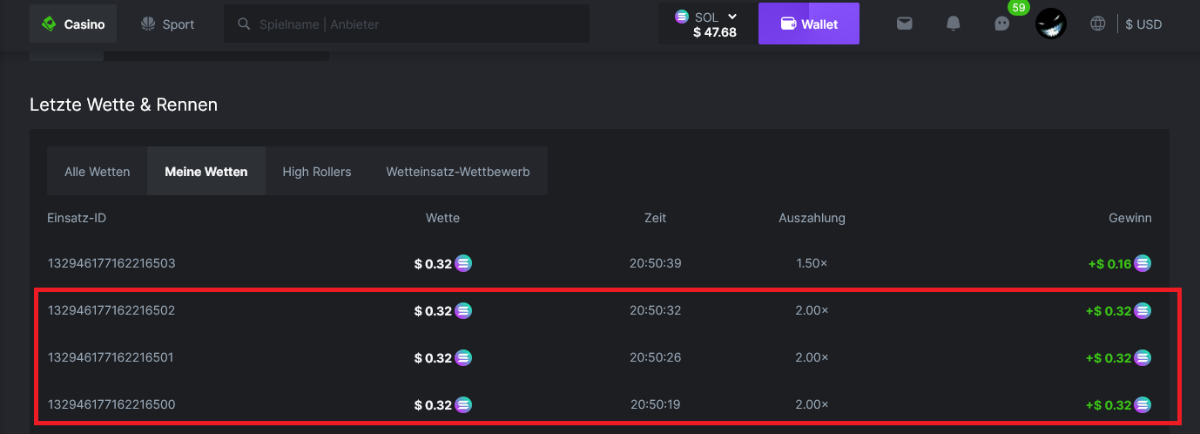Open the chat bubble with 59 badge
1200x434 pixels.
[x=1002, y=24]
